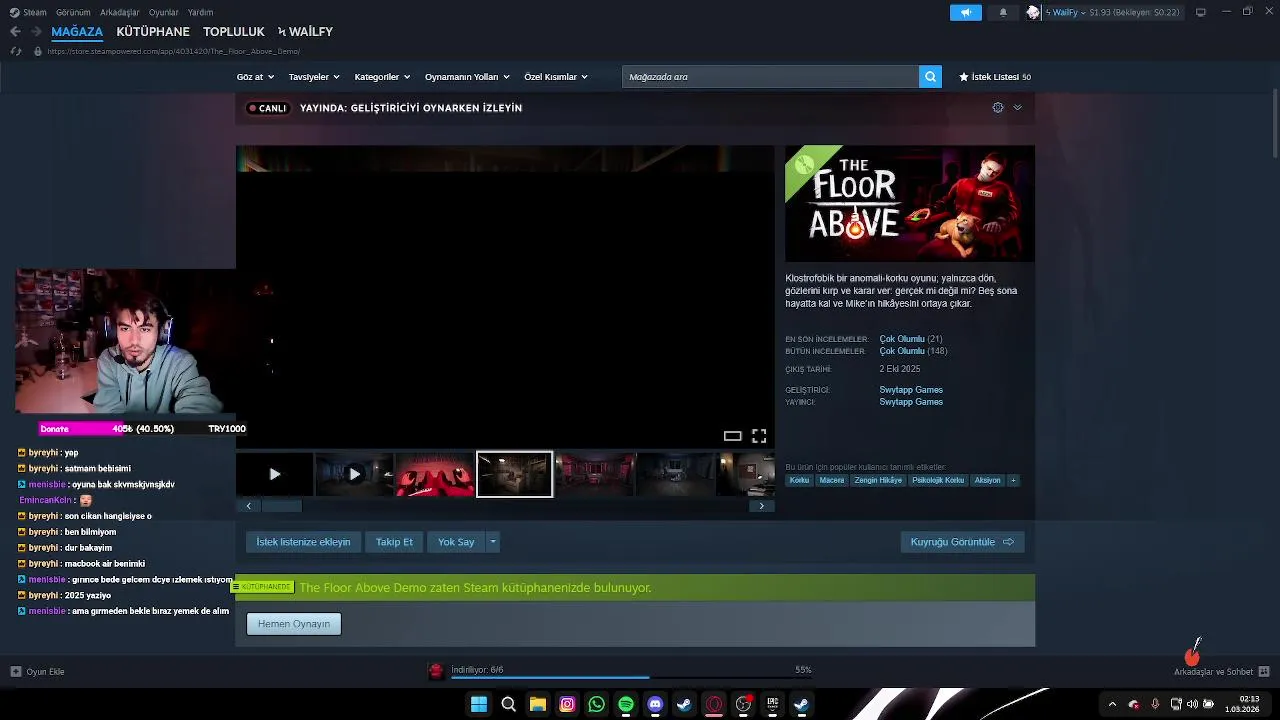
Task: Click the store search magnifier button
Action: click(x=930, y=76)
